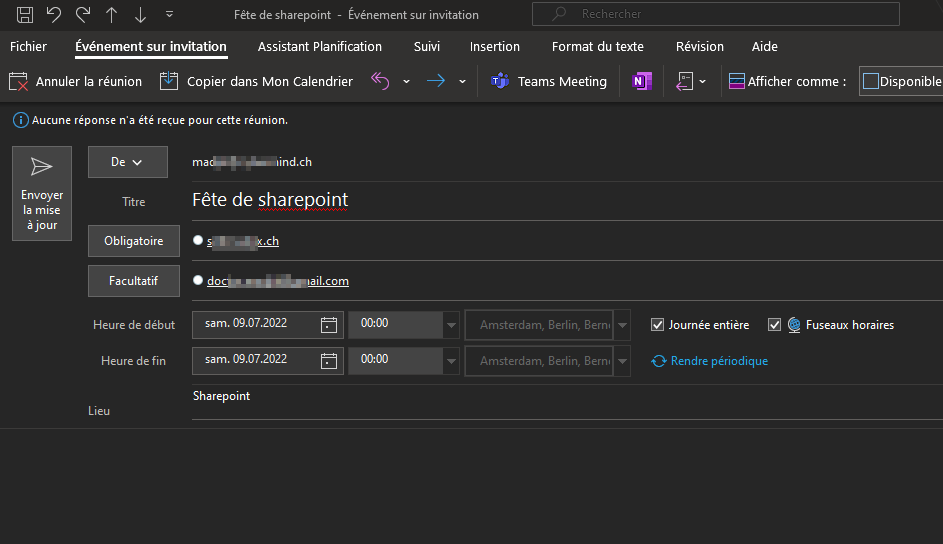
Task: Expand the De sender dropdown
Action: coord(127,162)
